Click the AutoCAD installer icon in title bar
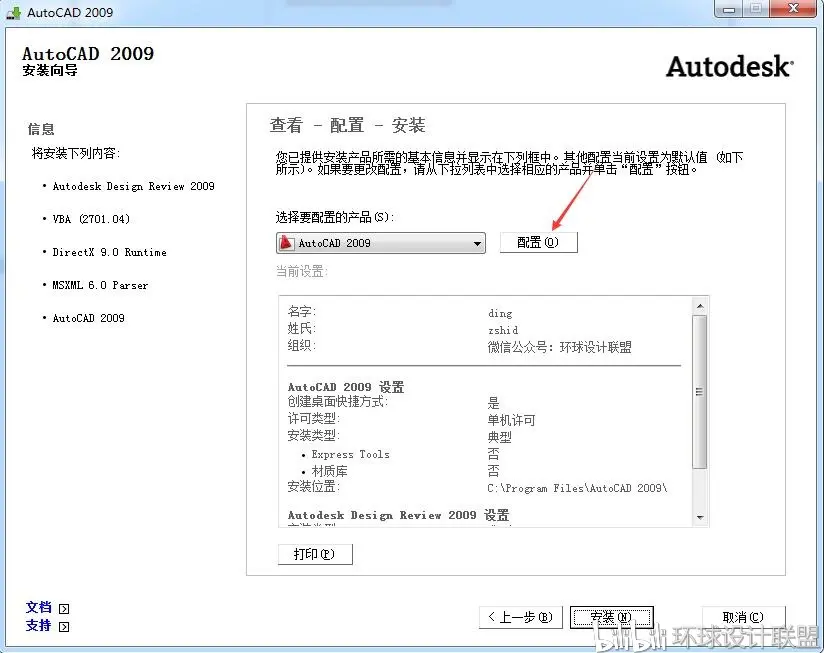Viewport: 824px width, 653px height. tap(13, 13)
